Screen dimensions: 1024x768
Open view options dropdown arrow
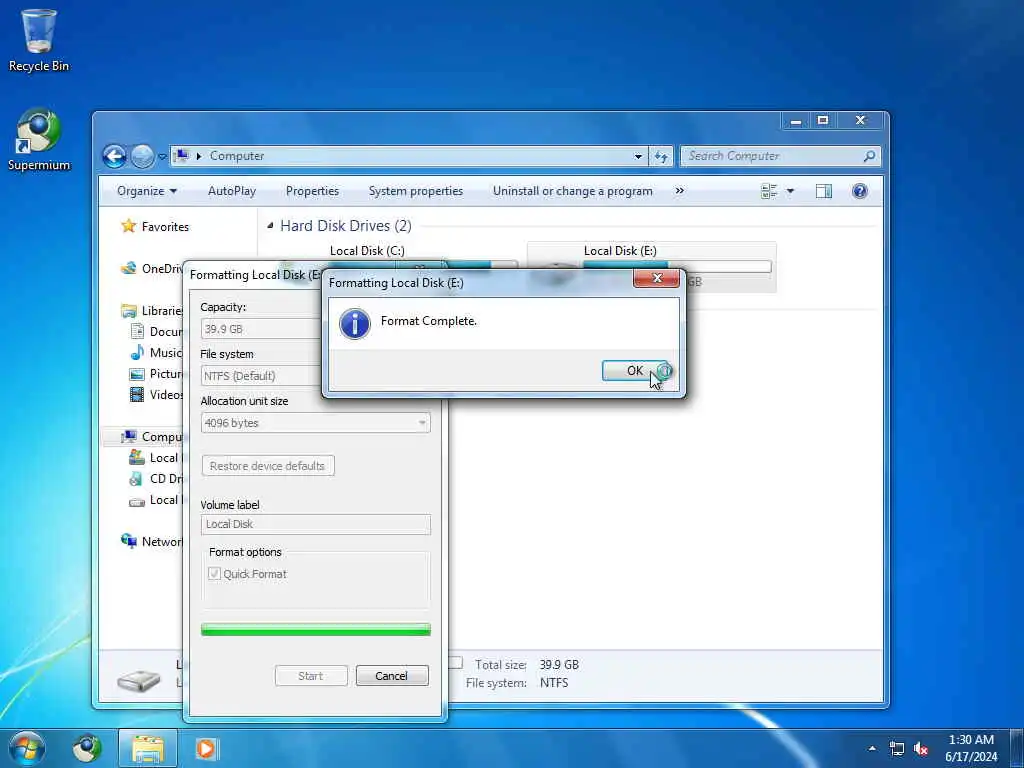(x=790, y=191)
